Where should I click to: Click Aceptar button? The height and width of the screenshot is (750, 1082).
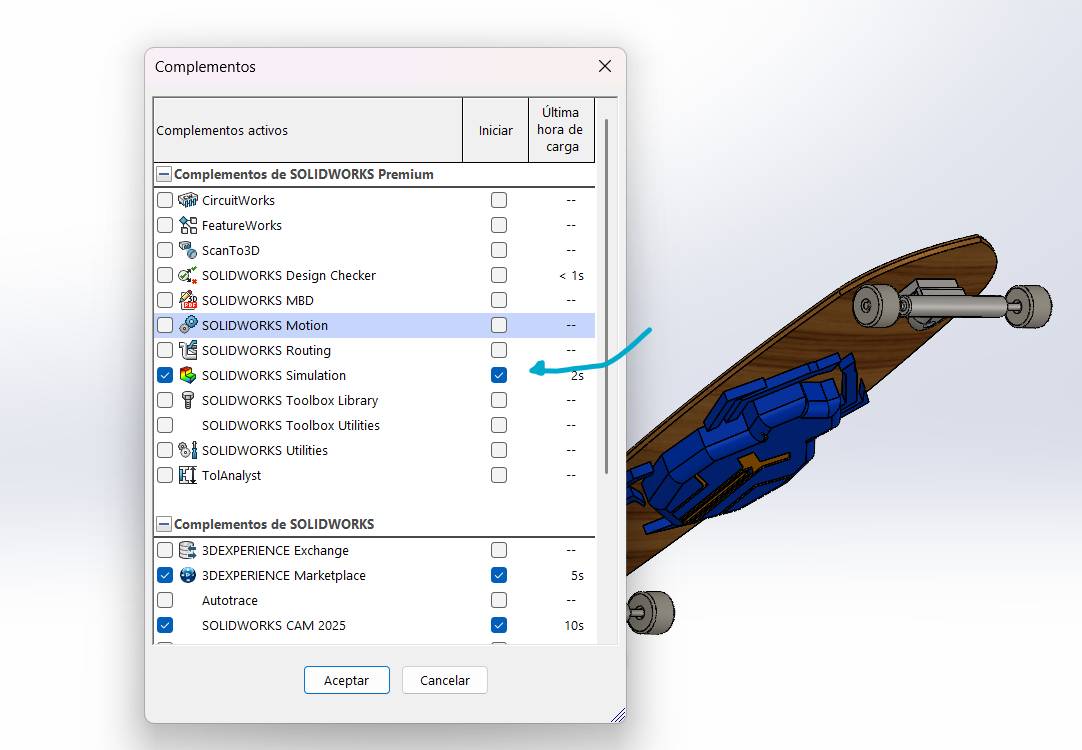tap(346, 680)
